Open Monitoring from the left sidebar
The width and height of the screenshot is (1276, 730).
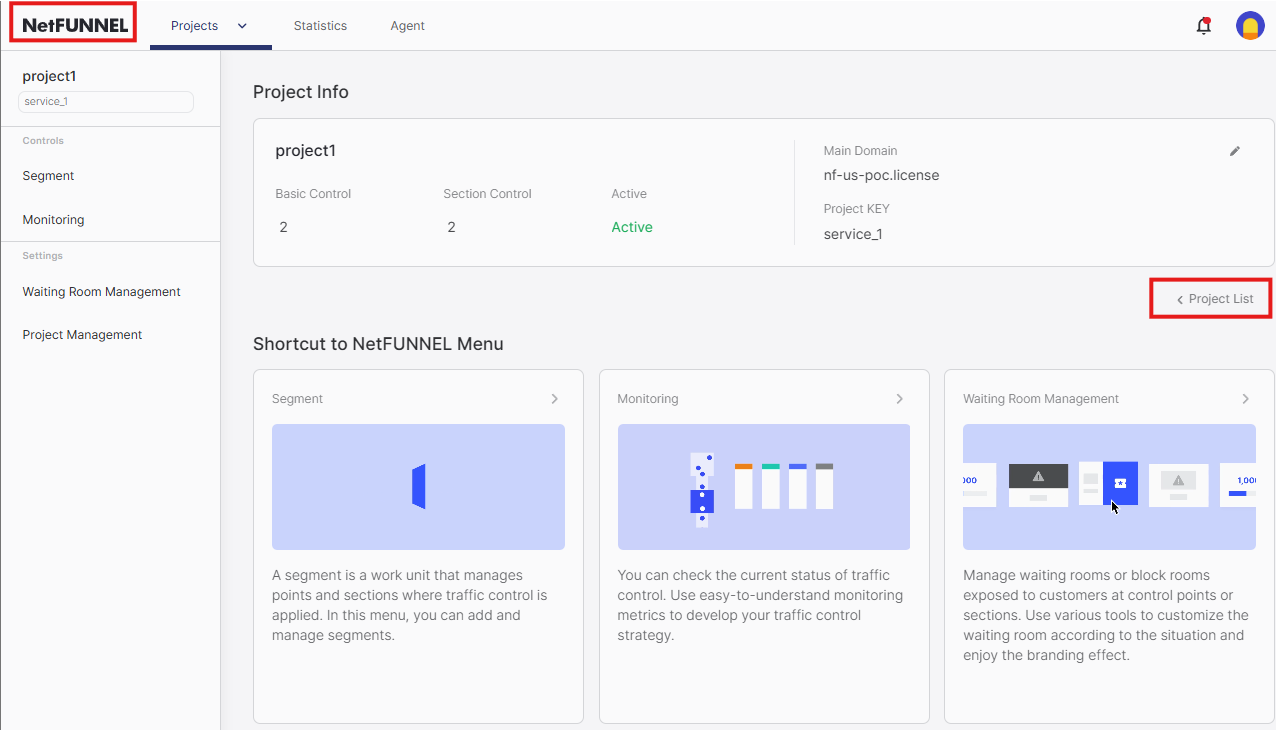coord(52,219)
